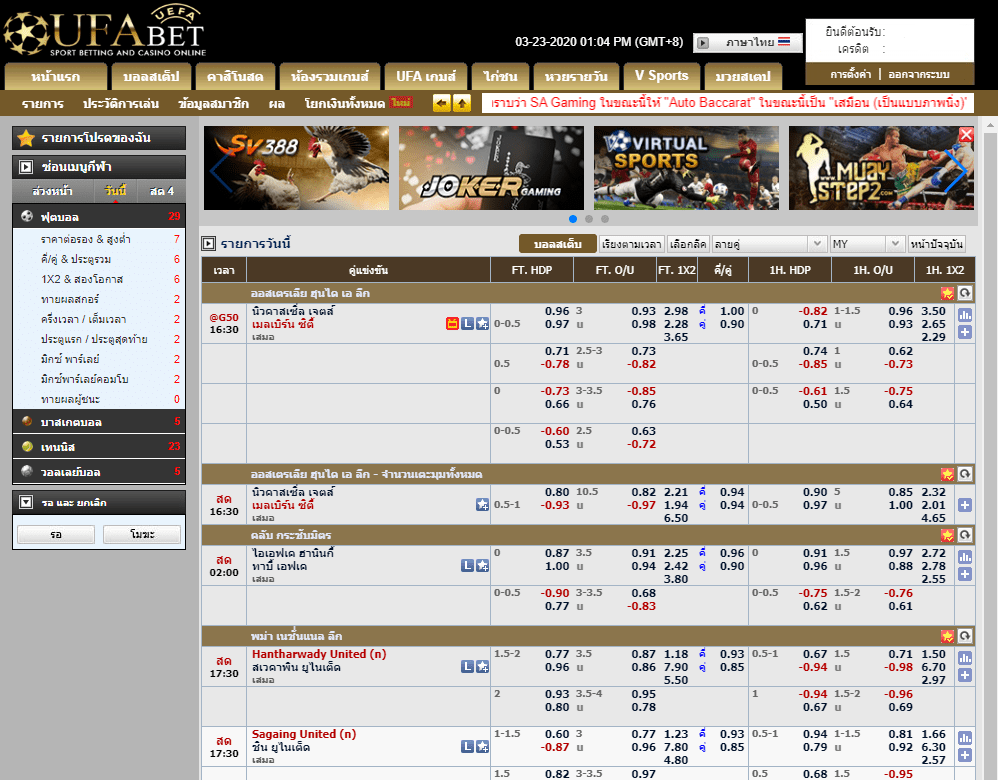Click the play icon next to the language selector
This screenshot has height=780, width=998.
[x=703, y=43]
